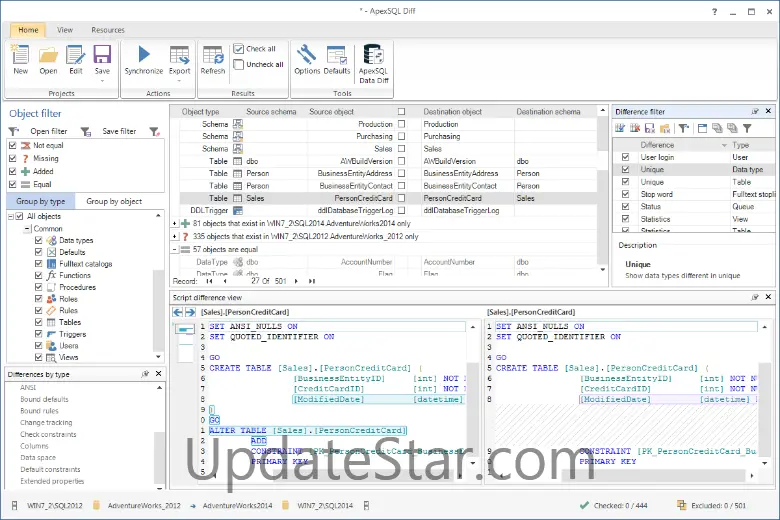This screenshot has width=780, height=520.
Task: Check the PersonCreditCard row checkbox
Action: pyautogui.click(x=401, y=198)
